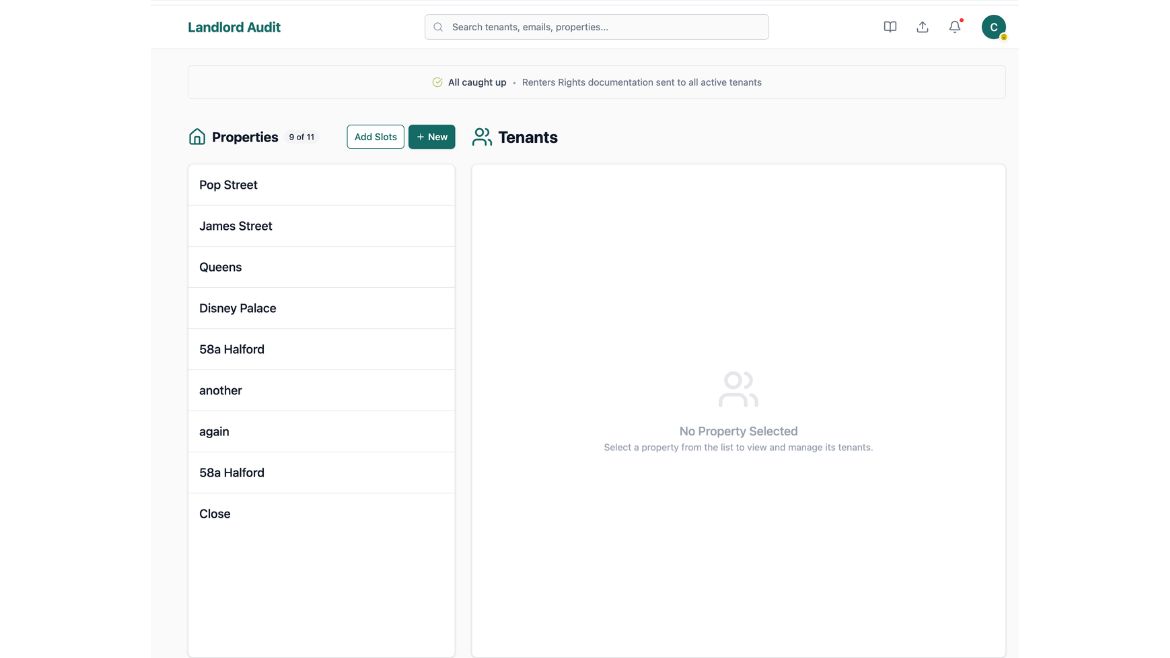This screenshot has height=658, width=1170.
Task: Select Disney Palace from the list
Action: click(321, 308)
